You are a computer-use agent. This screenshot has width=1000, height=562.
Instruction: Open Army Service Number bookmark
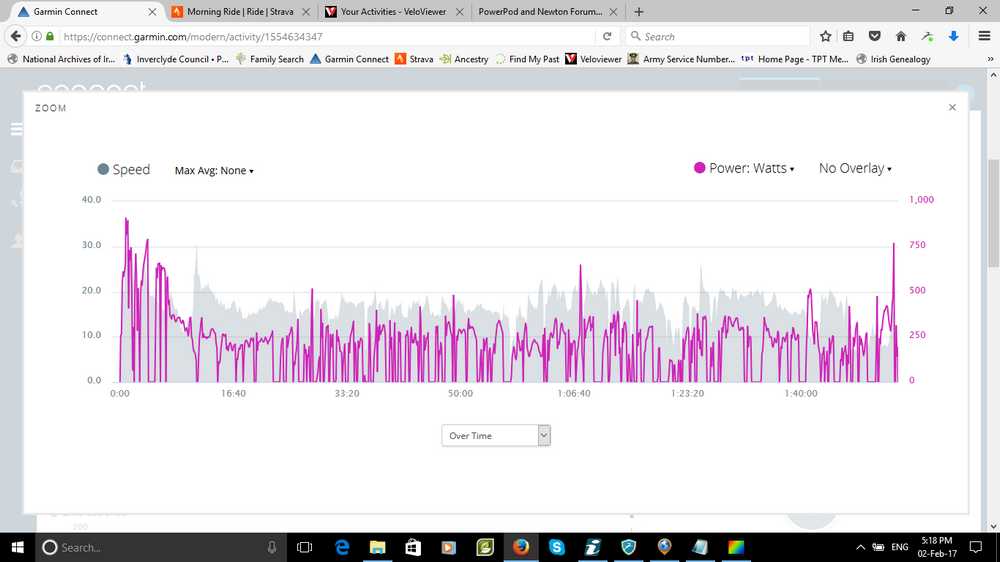coord(681,59)
